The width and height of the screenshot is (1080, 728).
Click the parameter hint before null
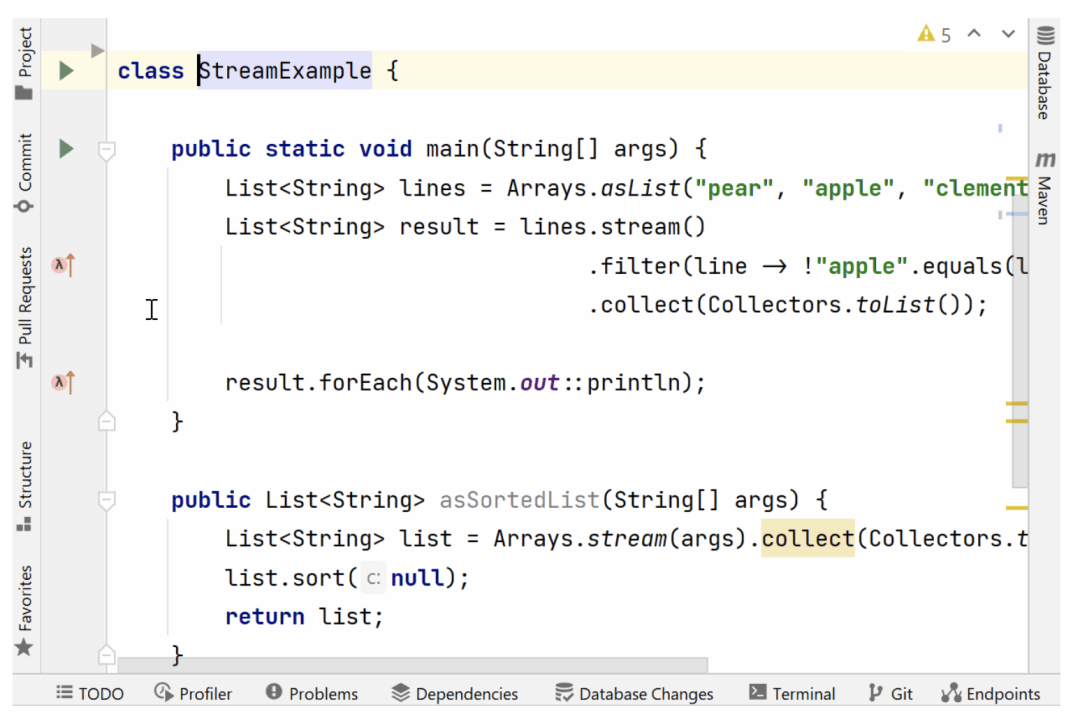click(x=373, y=578)
